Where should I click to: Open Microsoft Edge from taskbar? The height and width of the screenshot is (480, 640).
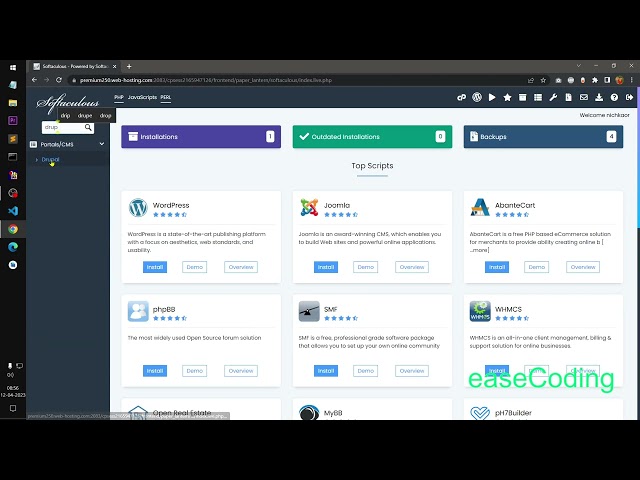click(x=13, y=247)
